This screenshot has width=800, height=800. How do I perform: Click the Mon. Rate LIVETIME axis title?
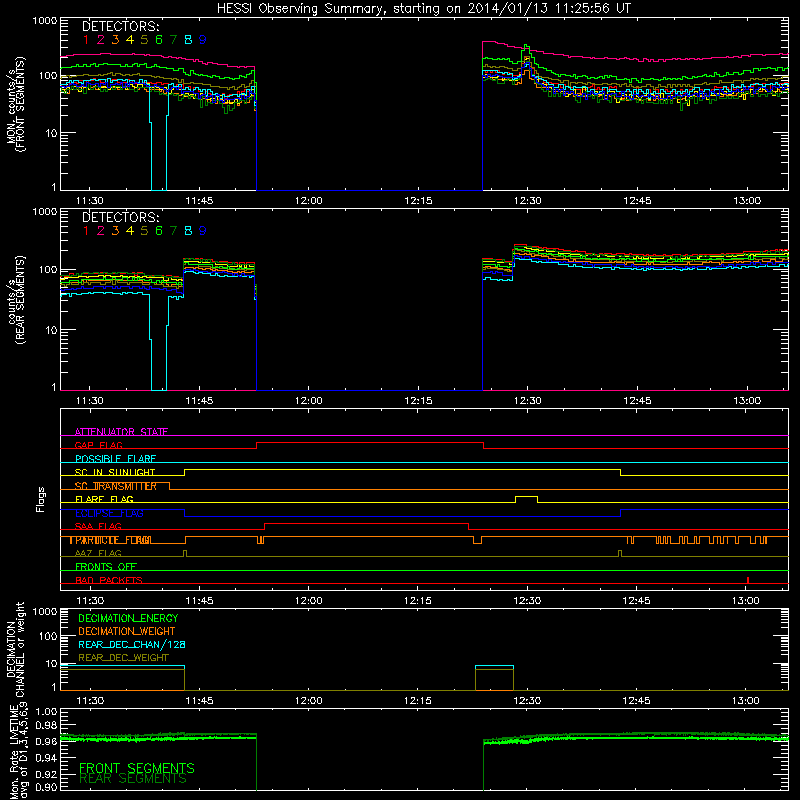tap(19, 750)
